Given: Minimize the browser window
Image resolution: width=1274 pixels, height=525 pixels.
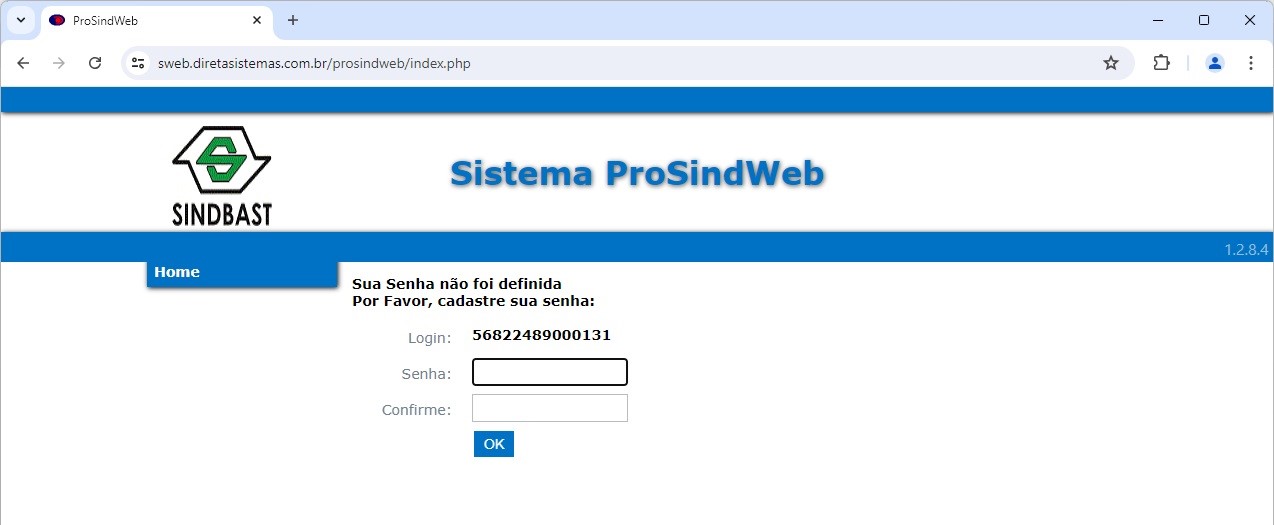Looking at the screenshot, I should [x=1158, y=20].
